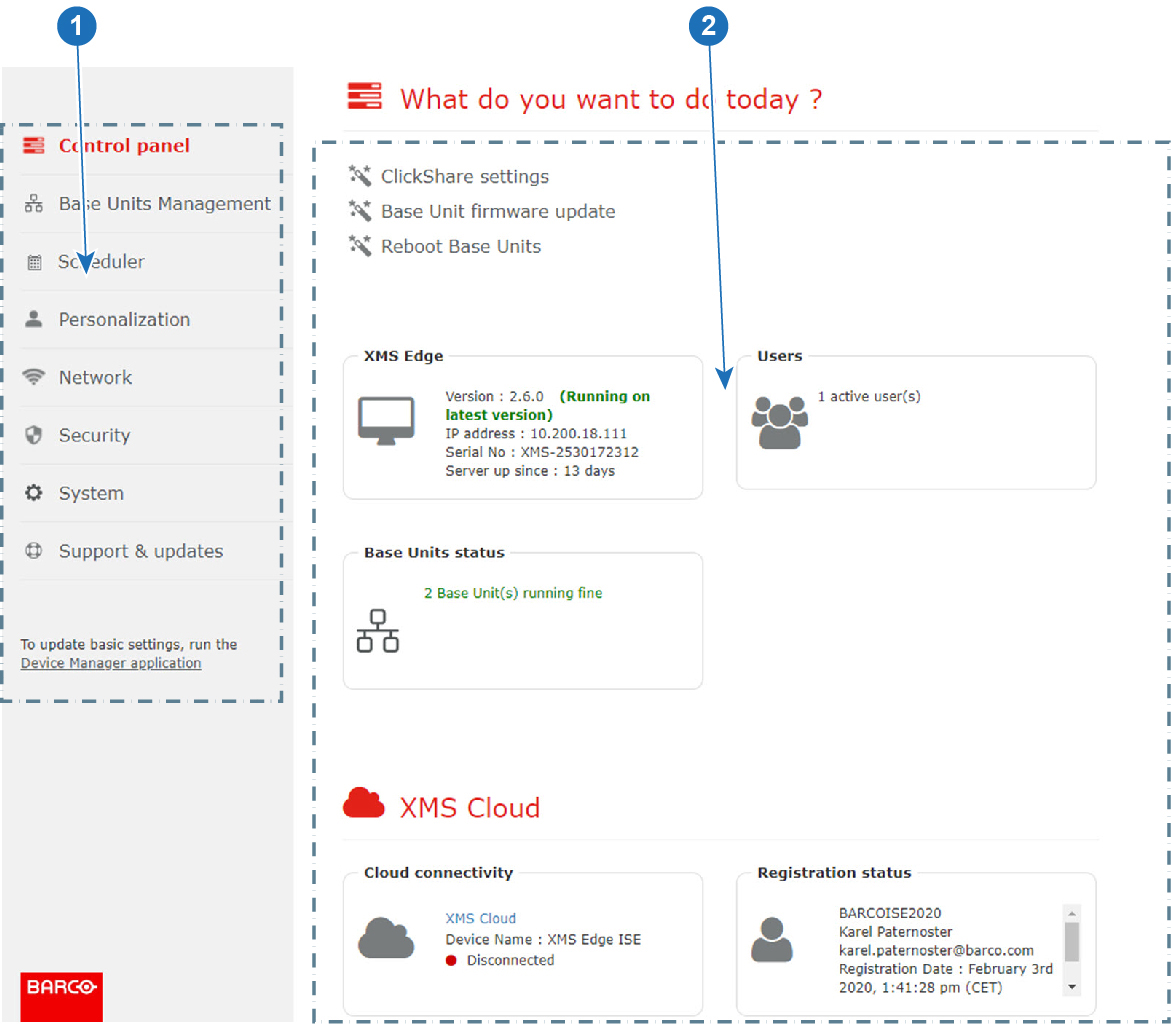Click the red XMS Cloud heading icon

coord(364,803)
